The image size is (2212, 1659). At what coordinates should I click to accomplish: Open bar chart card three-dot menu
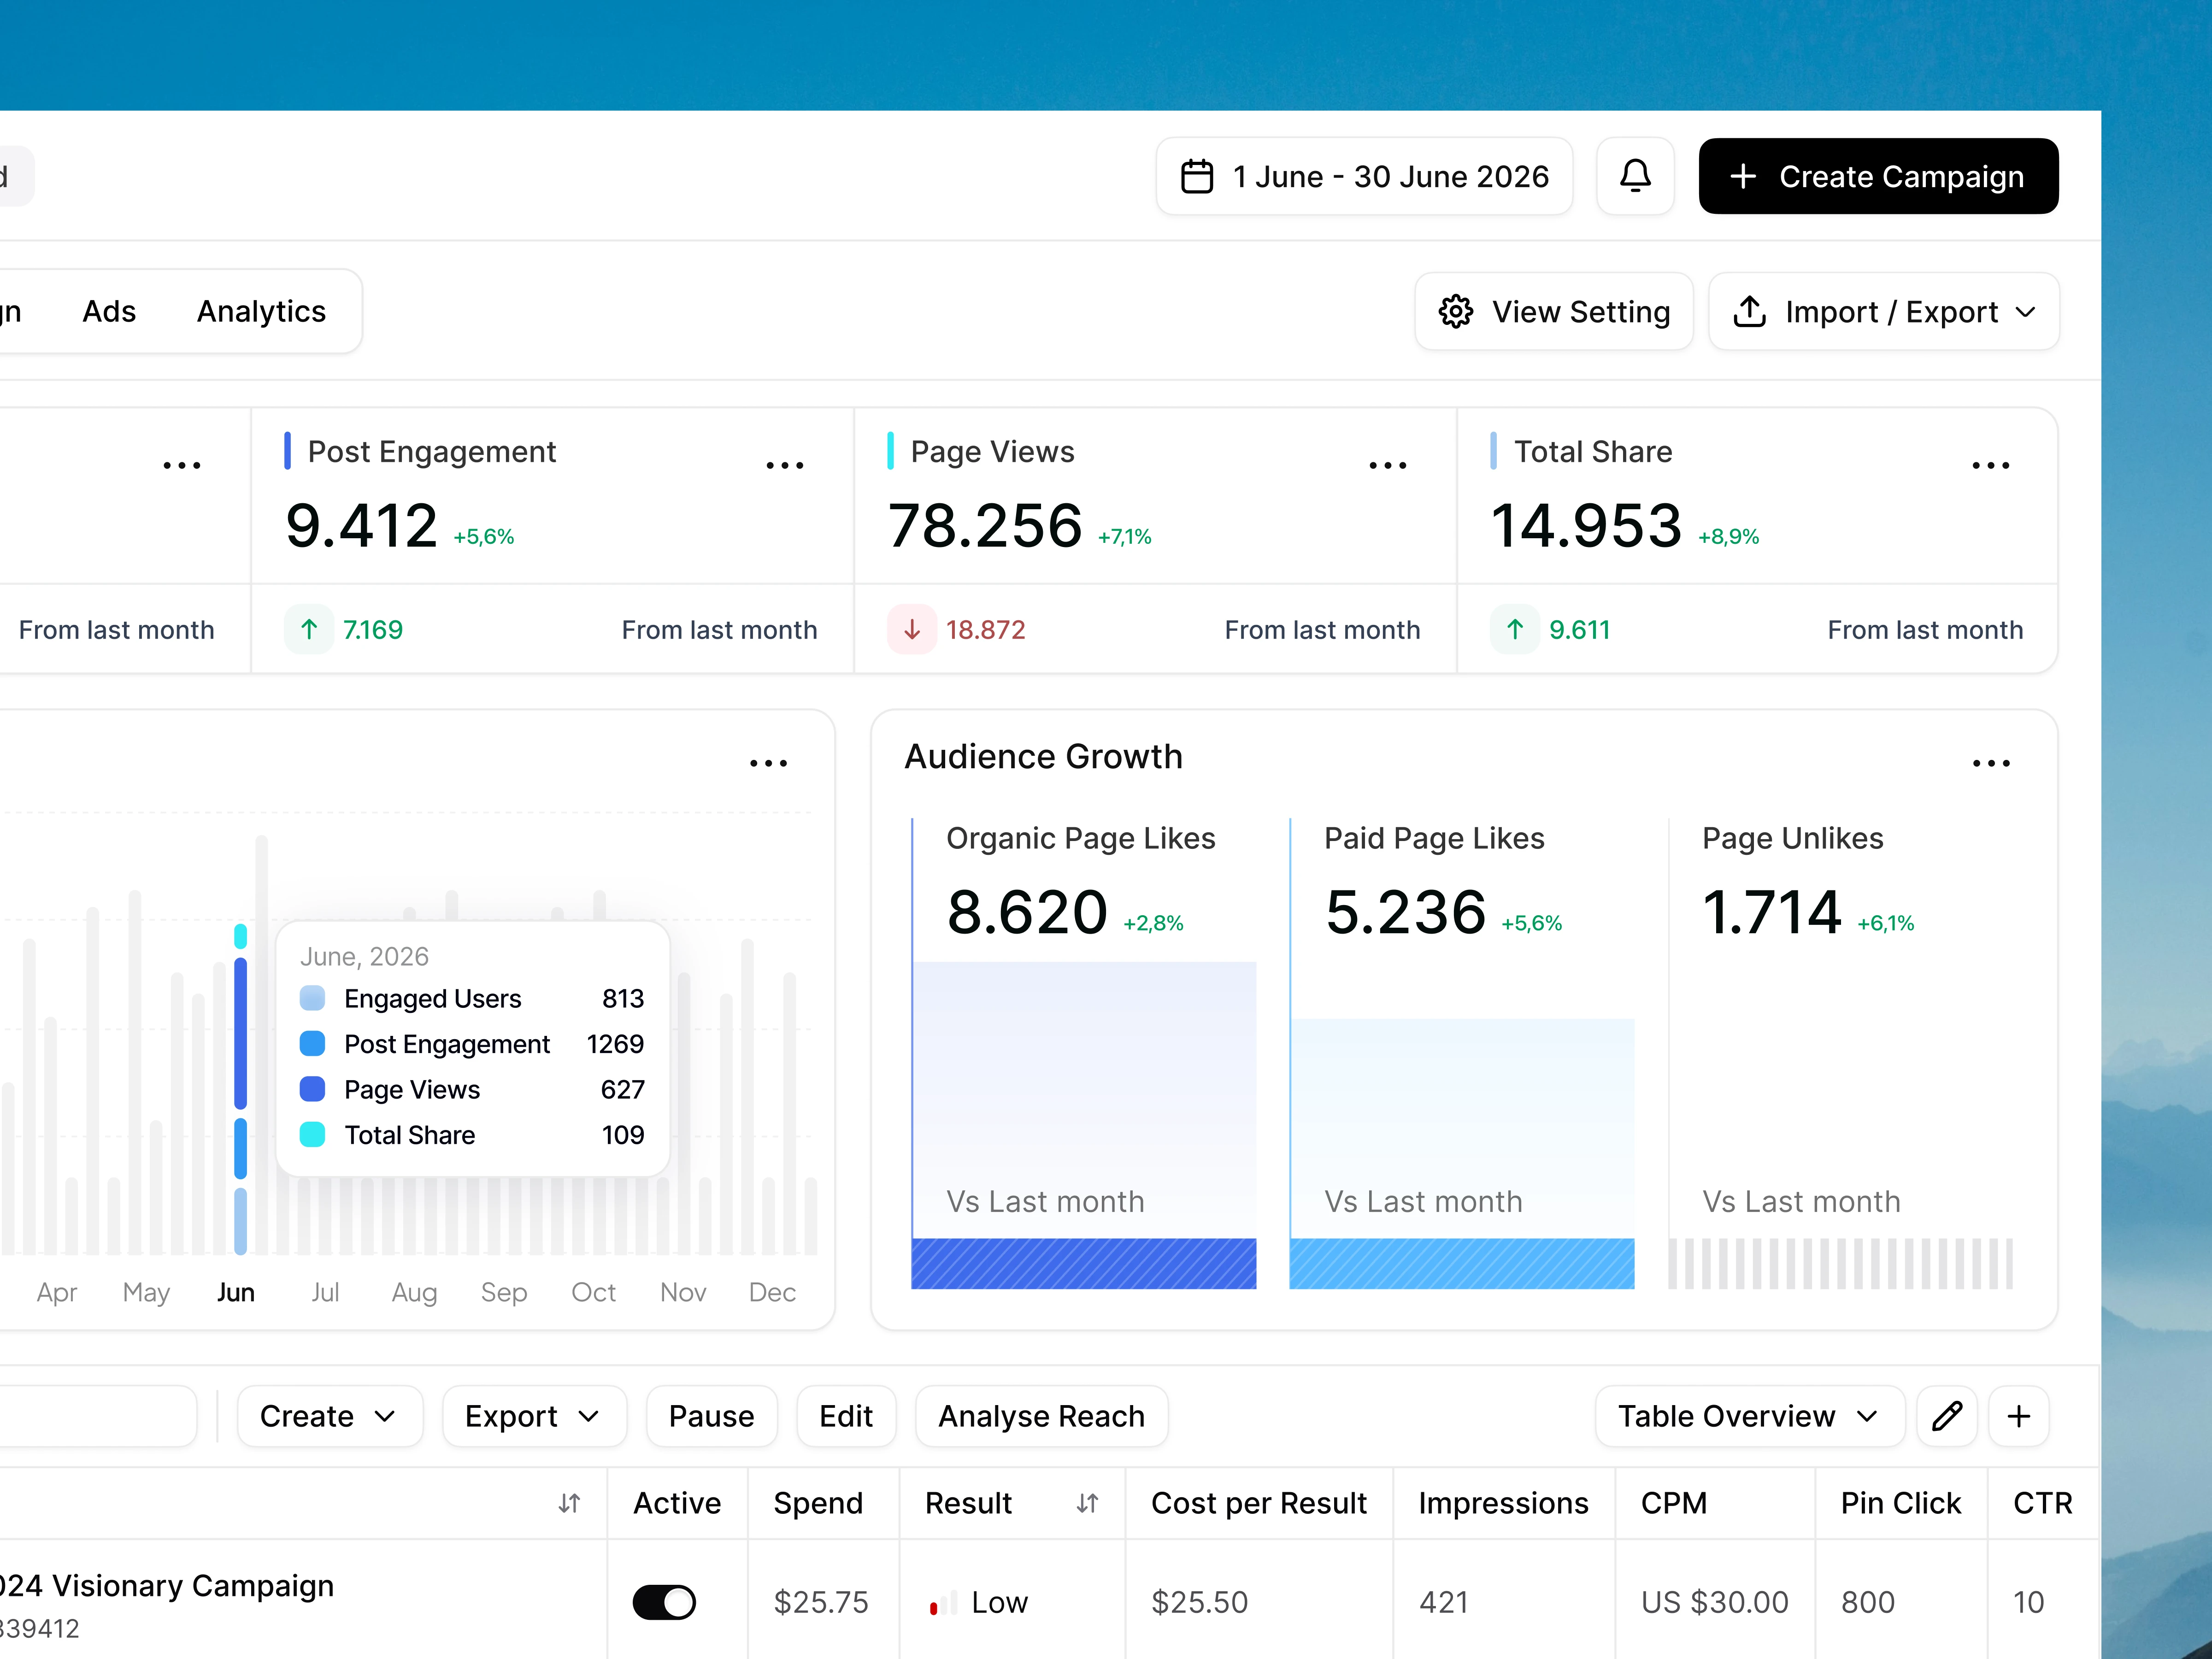click(x=768, y=763)
